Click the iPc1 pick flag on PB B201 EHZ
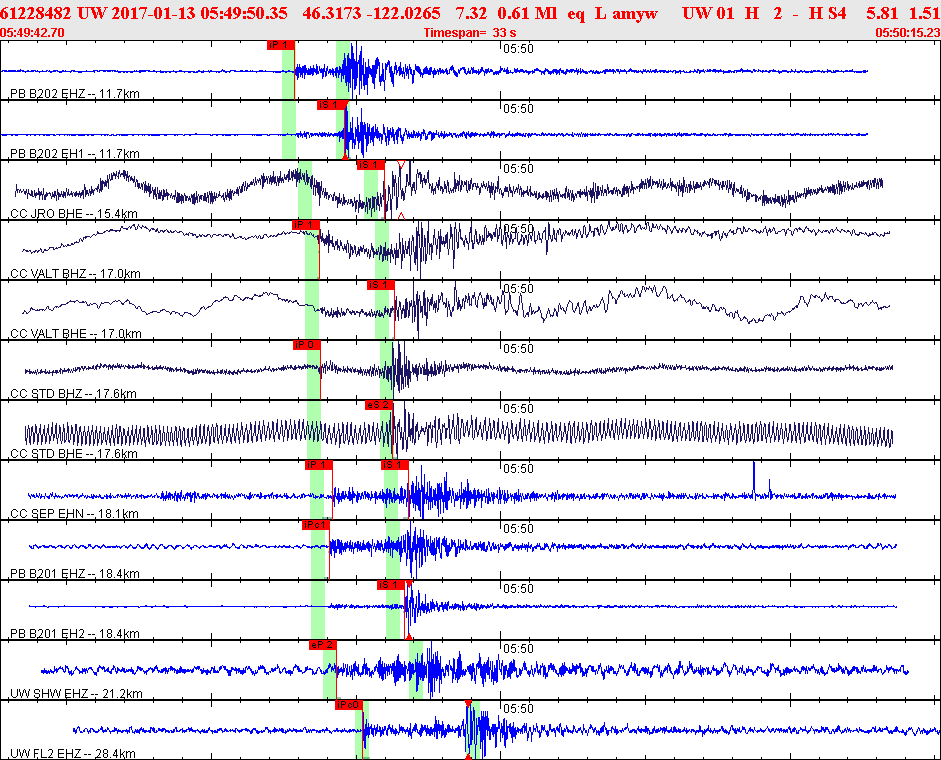Screen dimensions: 941x760 [x=316, y=525]
